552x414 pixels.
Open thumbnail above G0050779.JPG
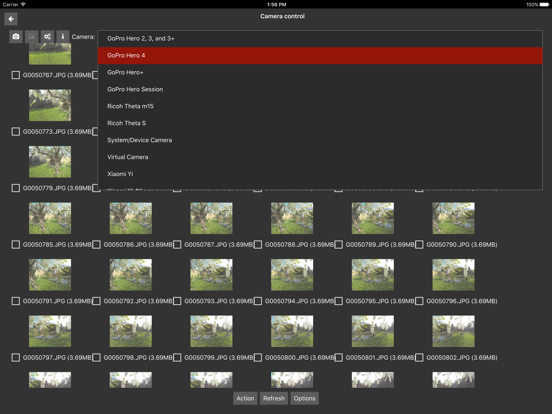click(x=50, y=162)
